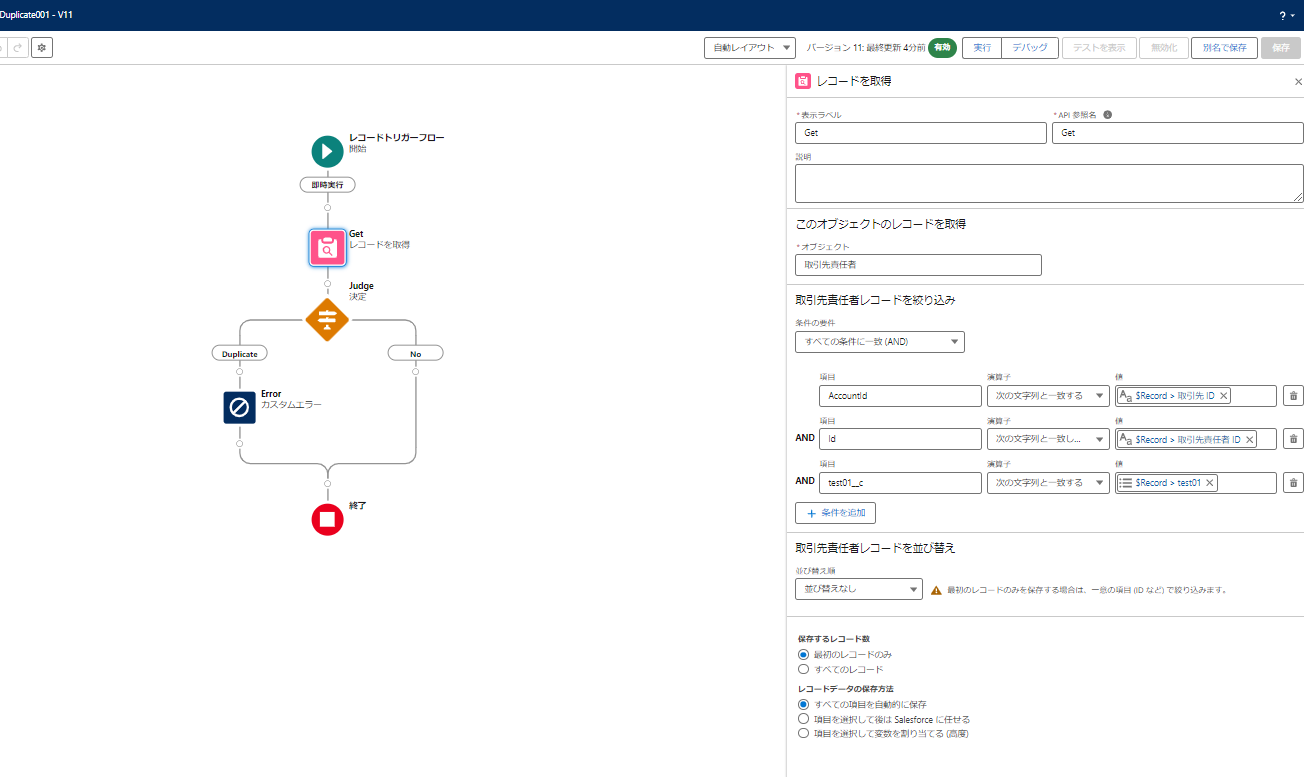The image size is (1304, 777).
Task: Click the バージョン 11 last-updated text
Action: (x=865, y=48)
